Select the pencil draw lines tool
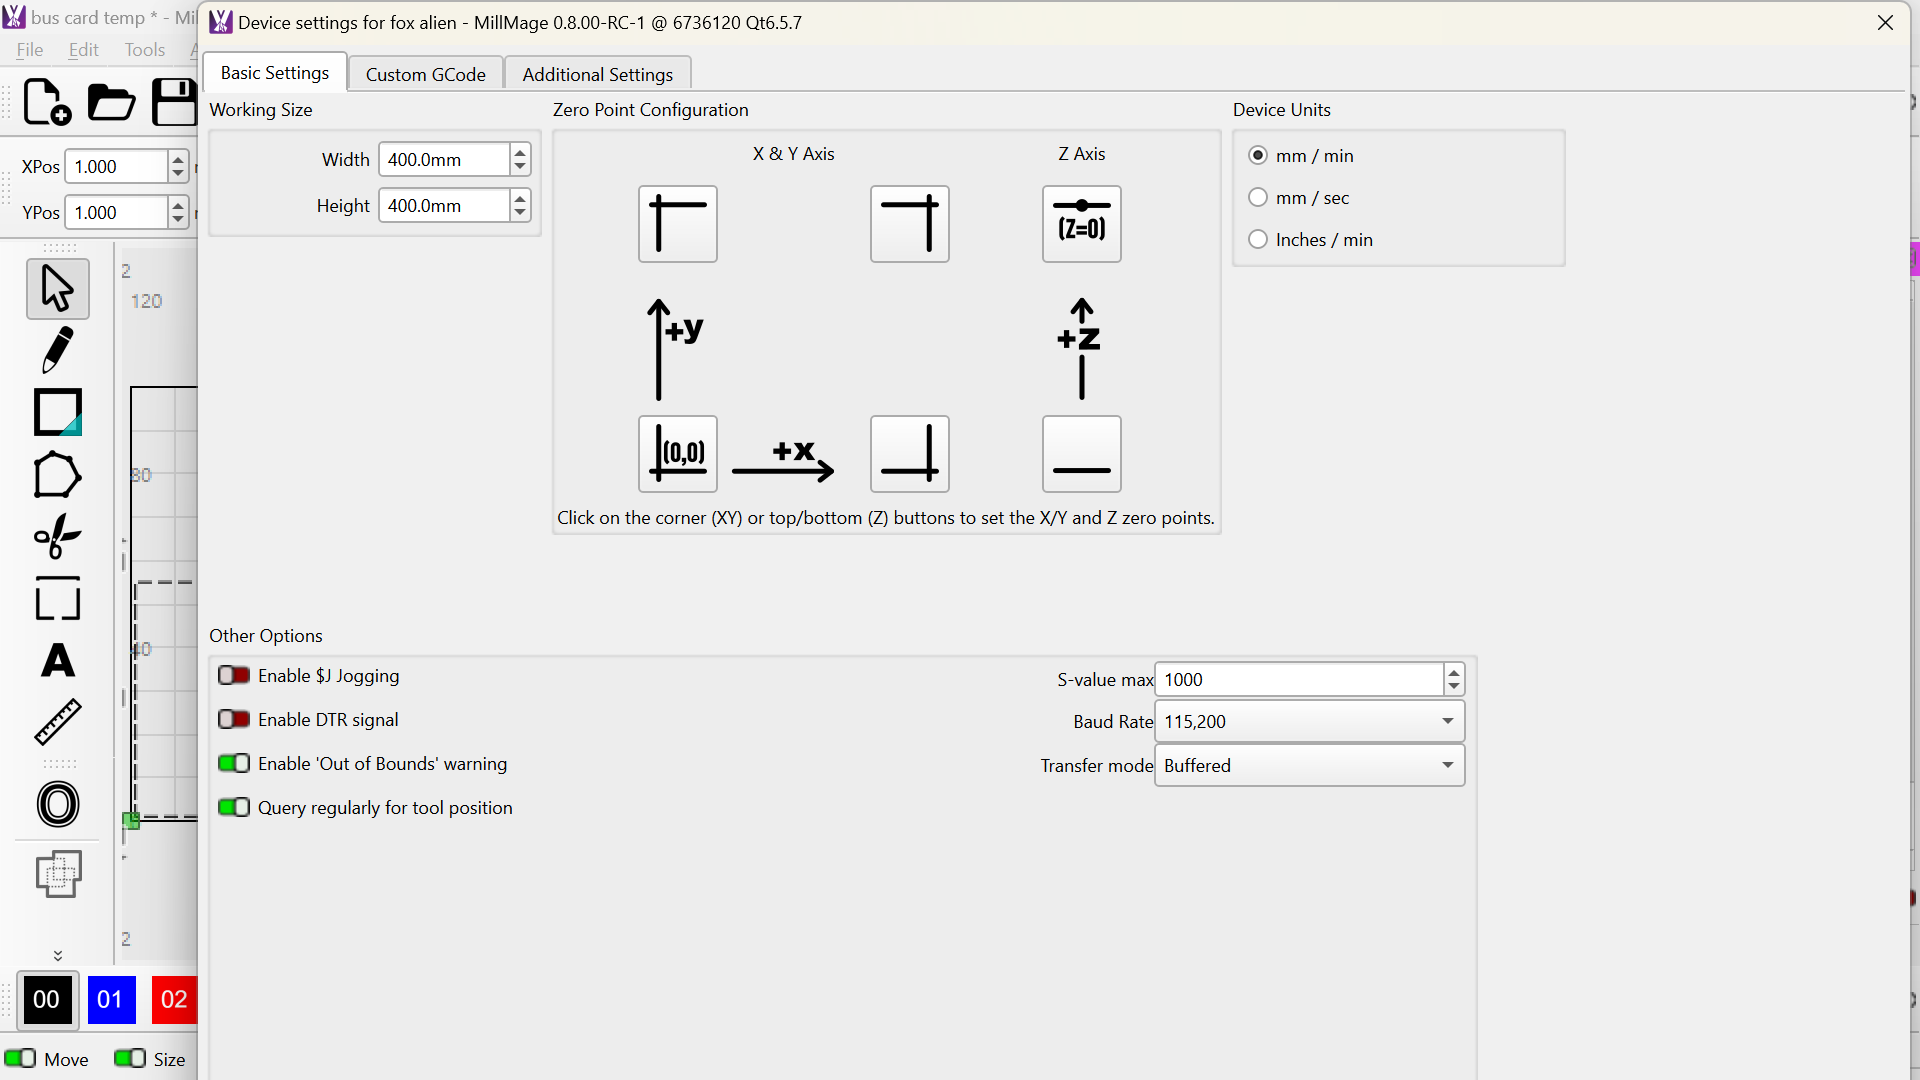This screenshot has height=1080, width=1920. [x=57, y=350]
